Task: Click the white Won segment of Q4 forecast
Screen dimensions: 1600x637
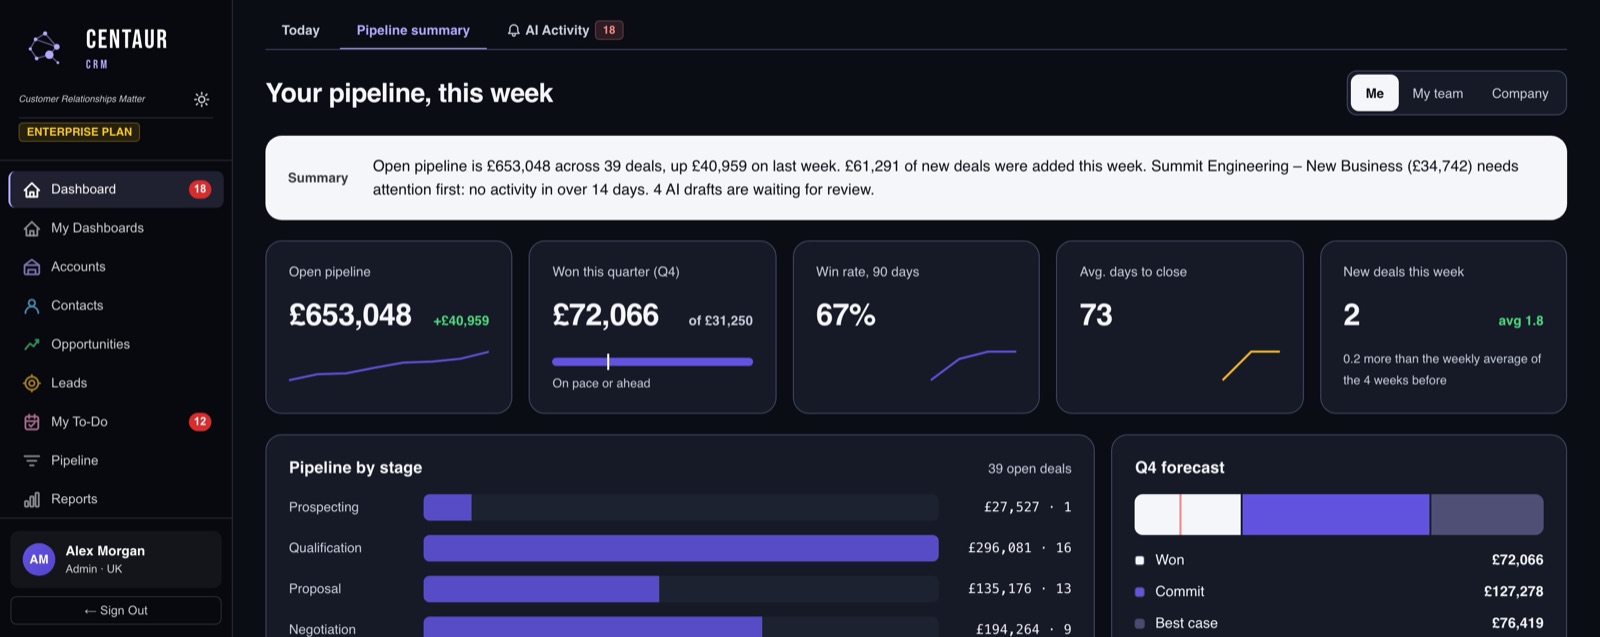Action: pos(1188,514)
